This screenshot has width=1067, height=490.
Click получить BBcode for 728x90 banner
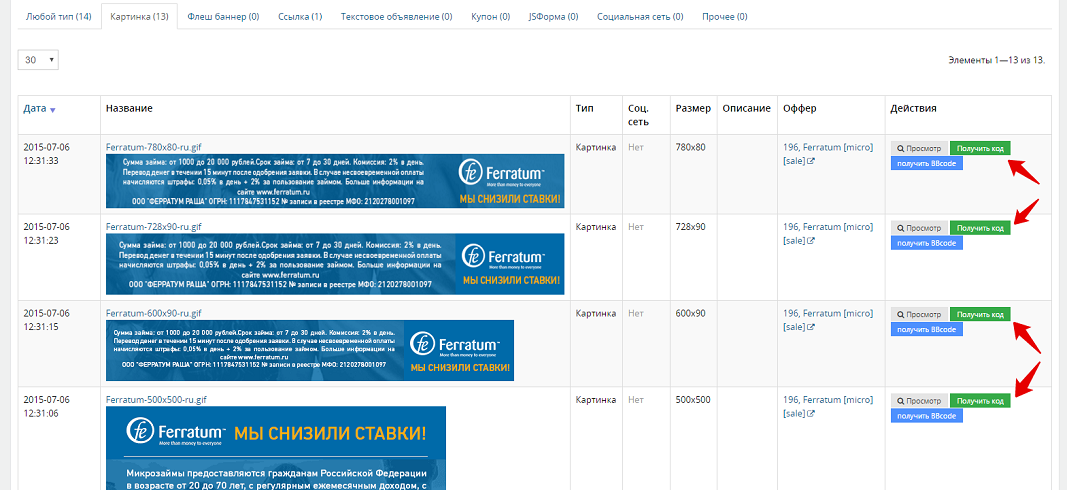pyautogui.click(x=927, y=243)
